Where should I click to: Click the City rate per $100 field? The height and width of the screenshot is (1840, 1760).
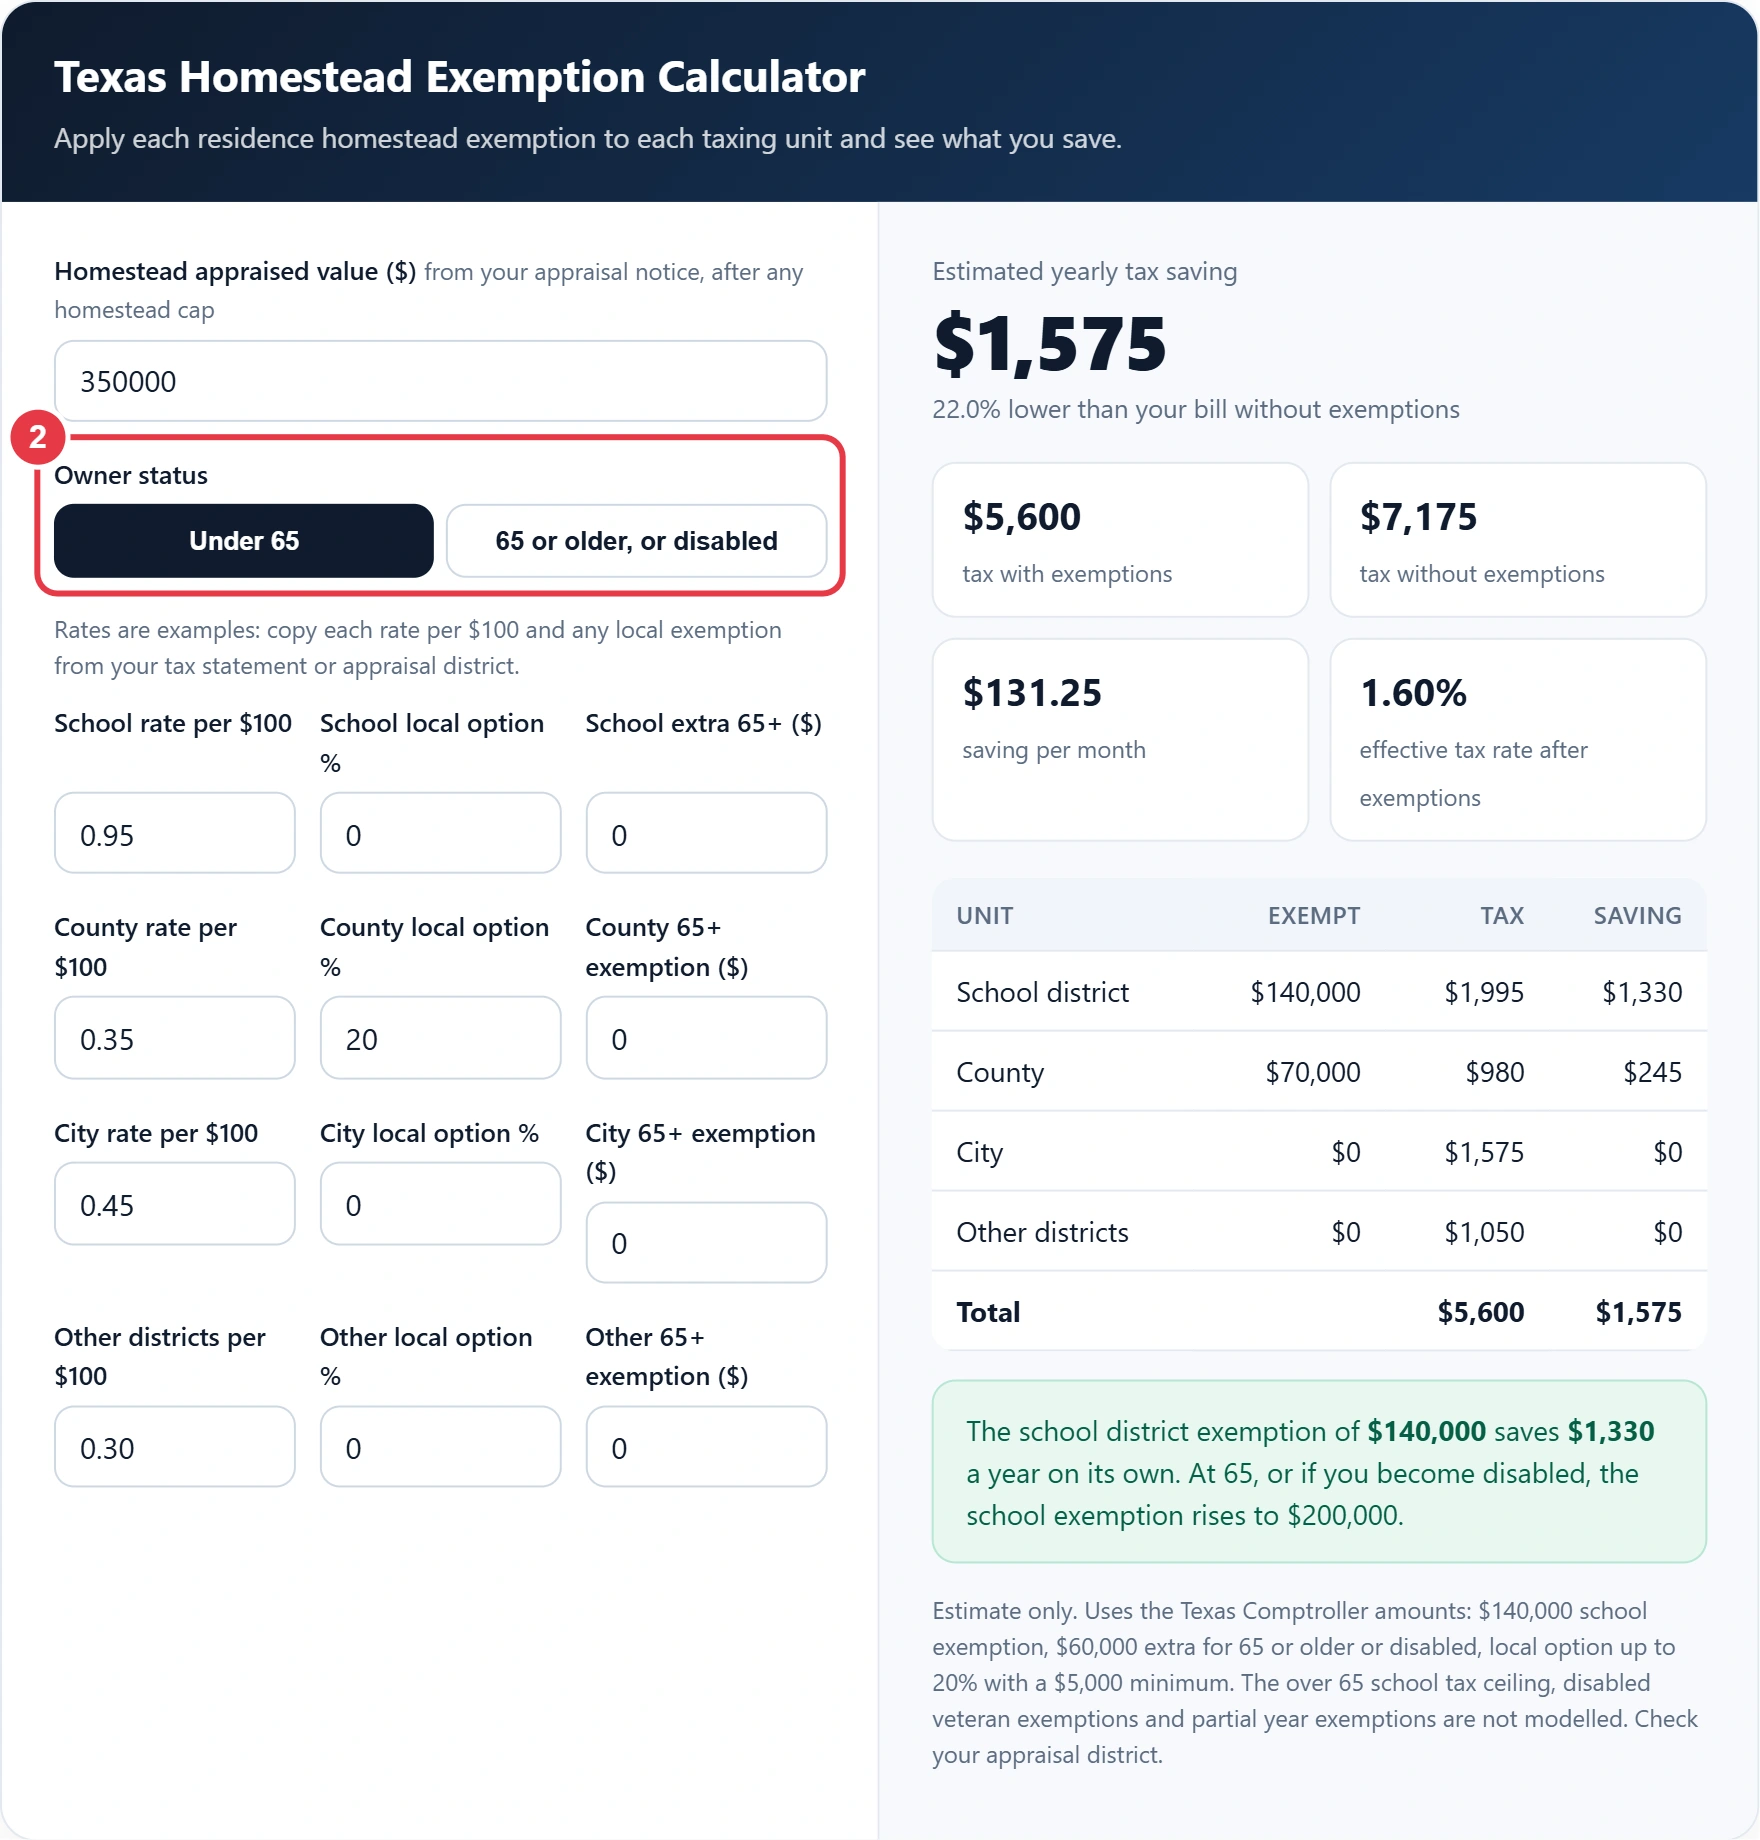point(175,1204)
